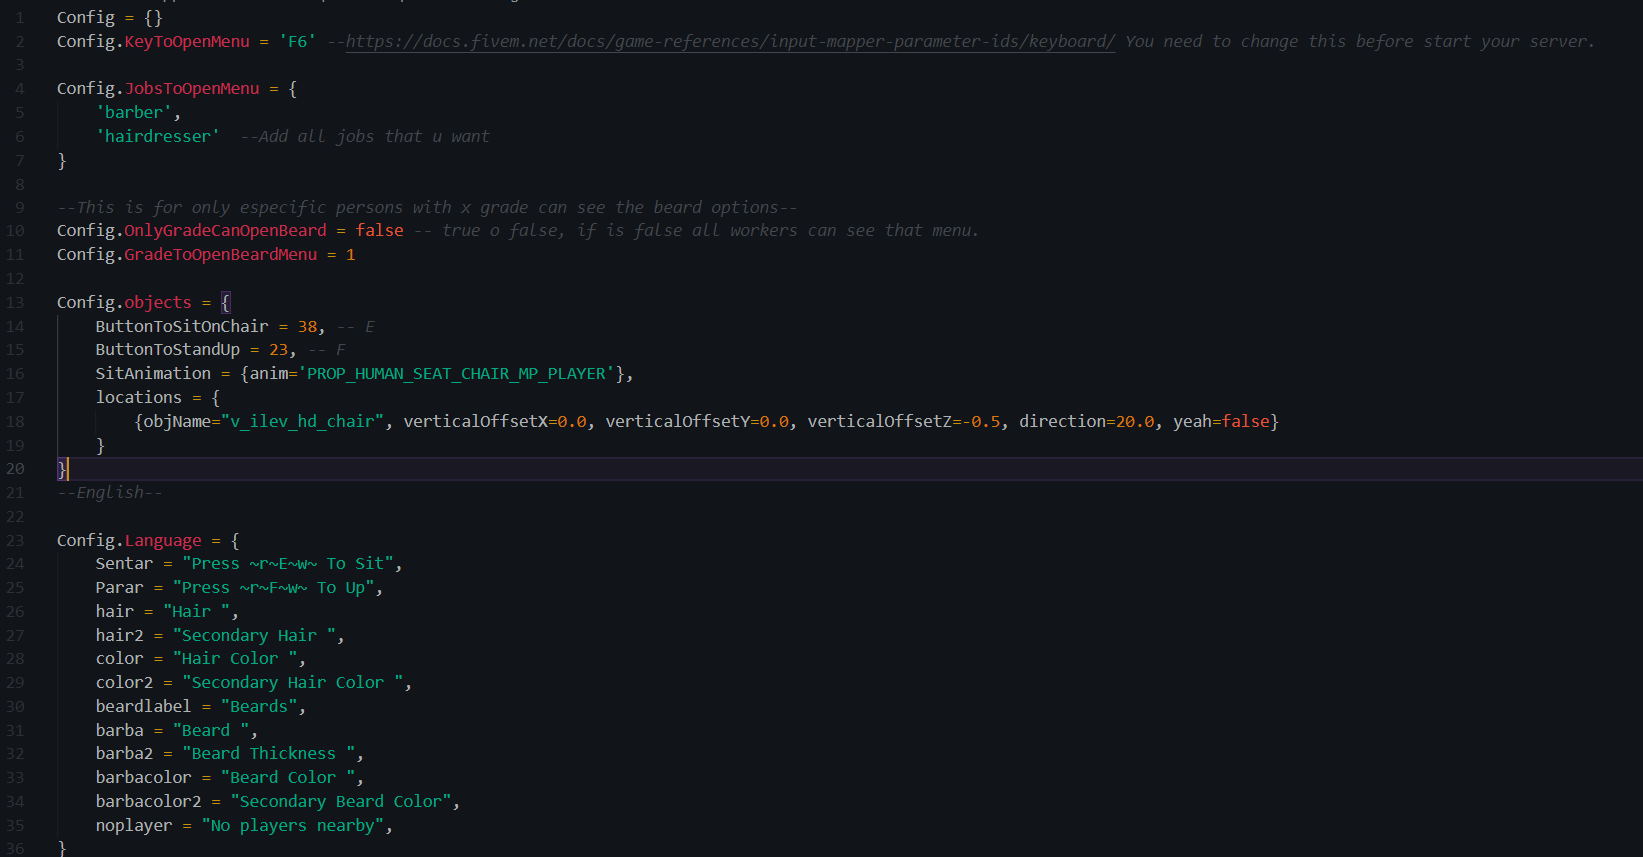This screenshot has width=1643, height=857.
Task: Click the 'hairdresser' job string
Action: point(157,137)
